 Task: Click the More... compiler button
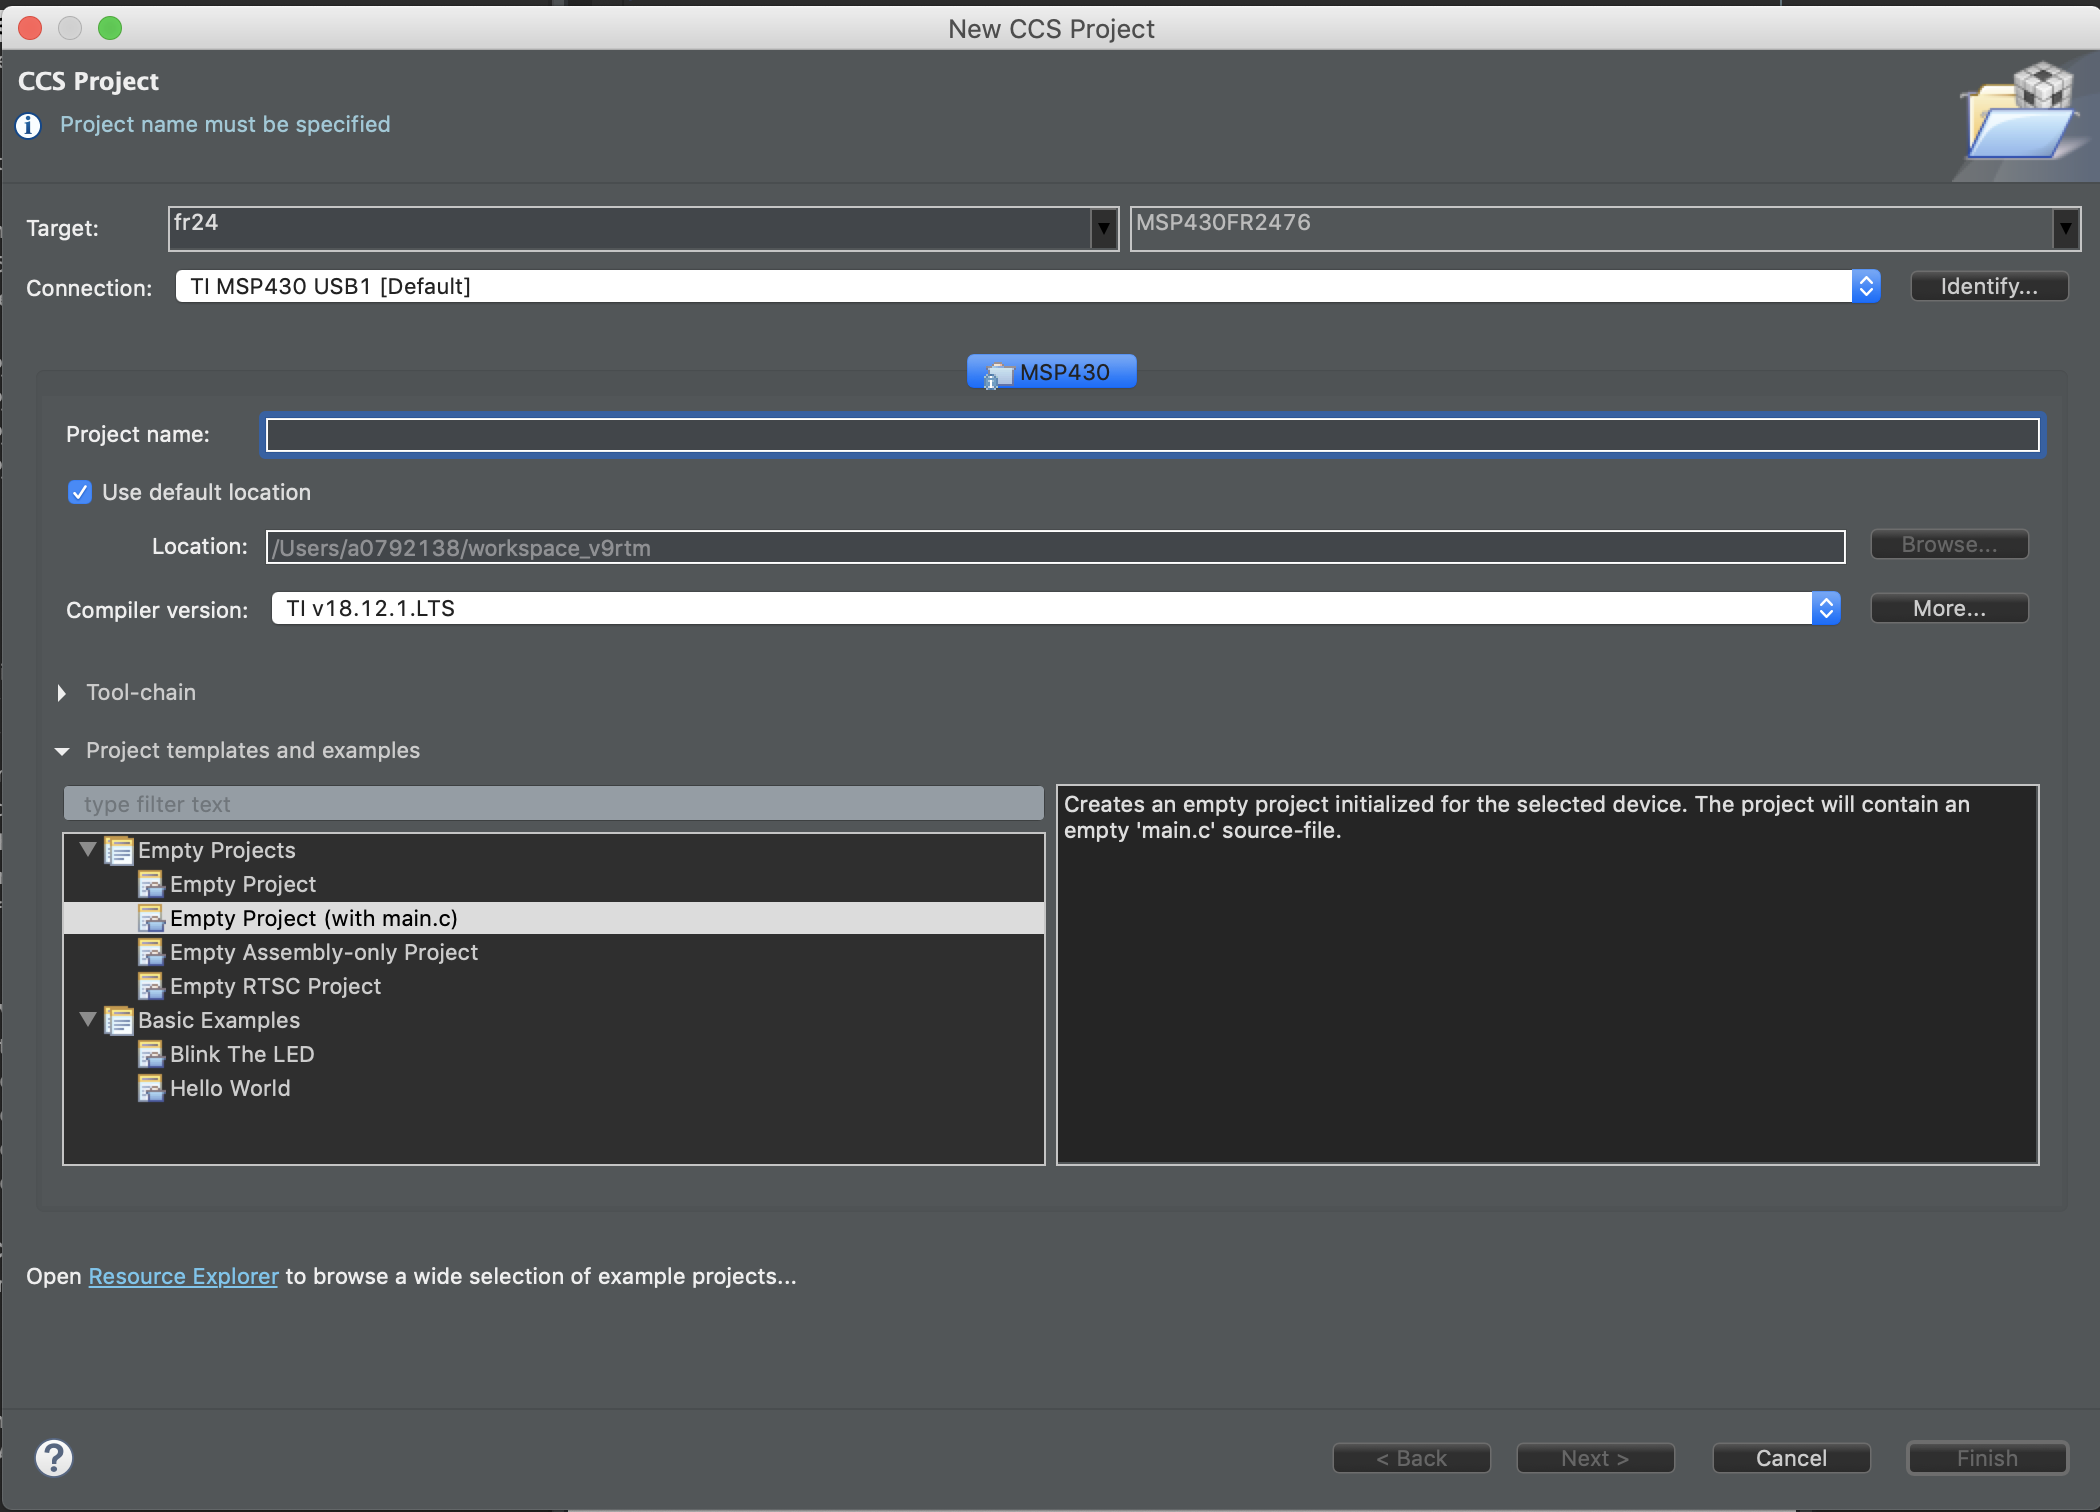[1949, 608]
